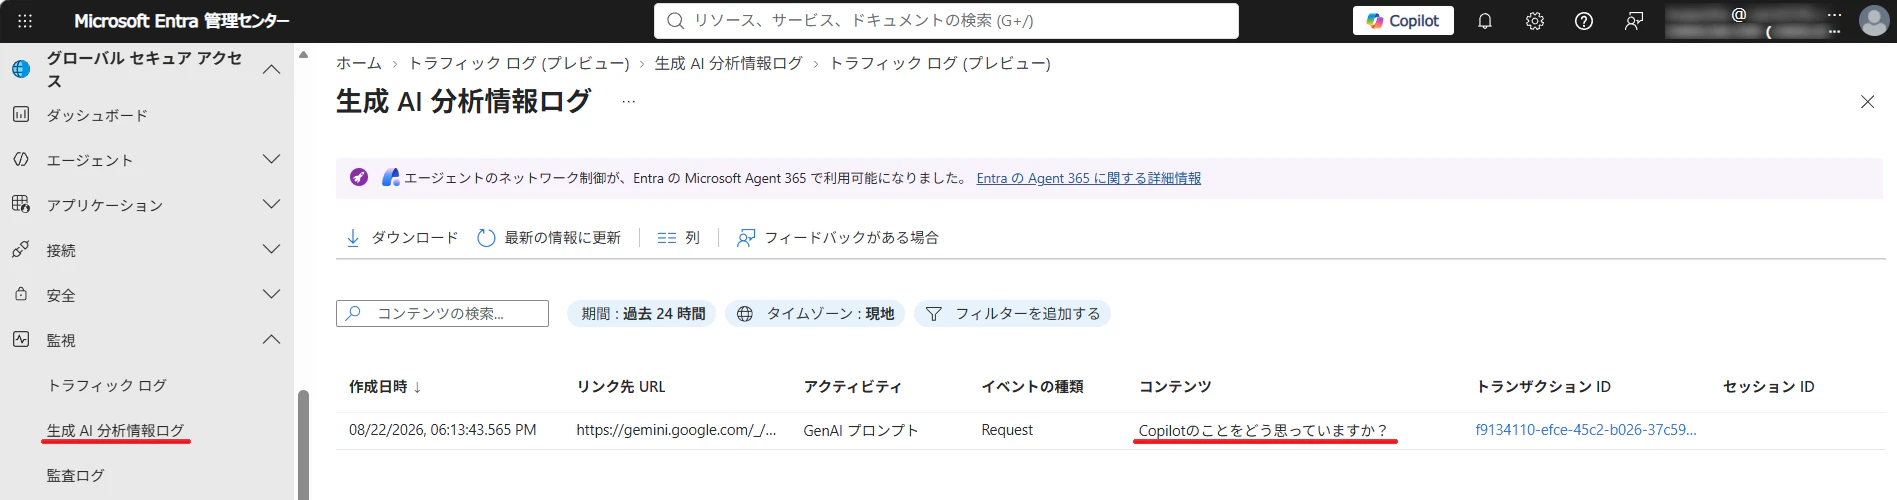Click the セッション ID column header
The width and height of the screenshot is (1897, 500).
click(x=1768, y=386)
